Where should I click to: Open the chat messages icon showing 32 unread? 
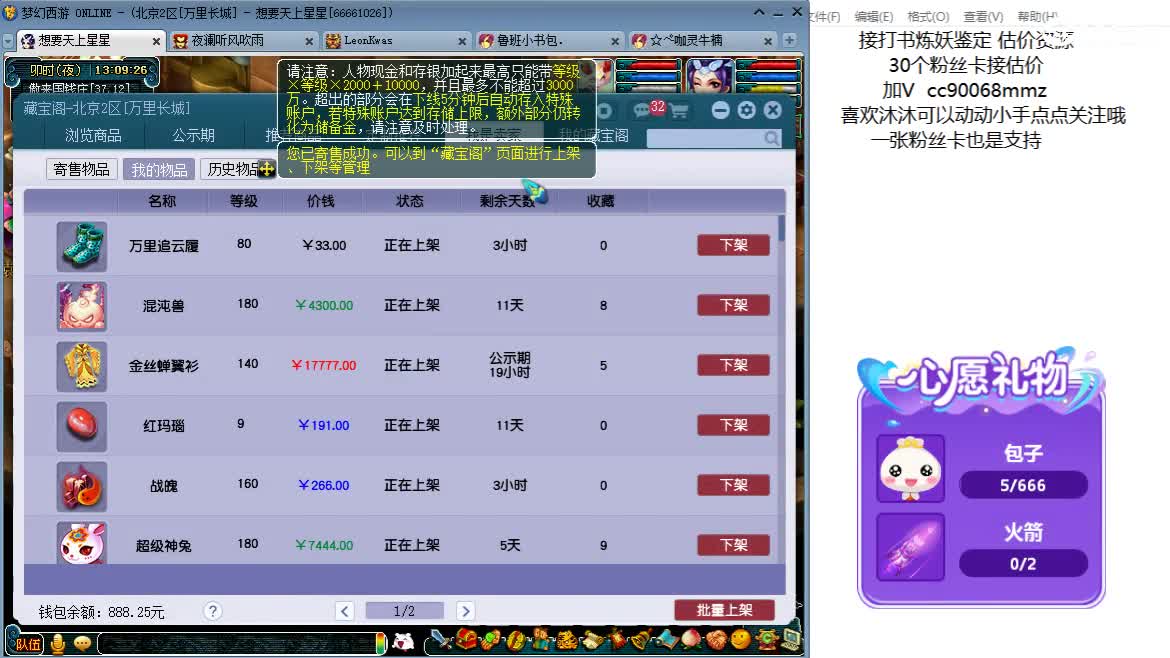(x=639, y=112)
